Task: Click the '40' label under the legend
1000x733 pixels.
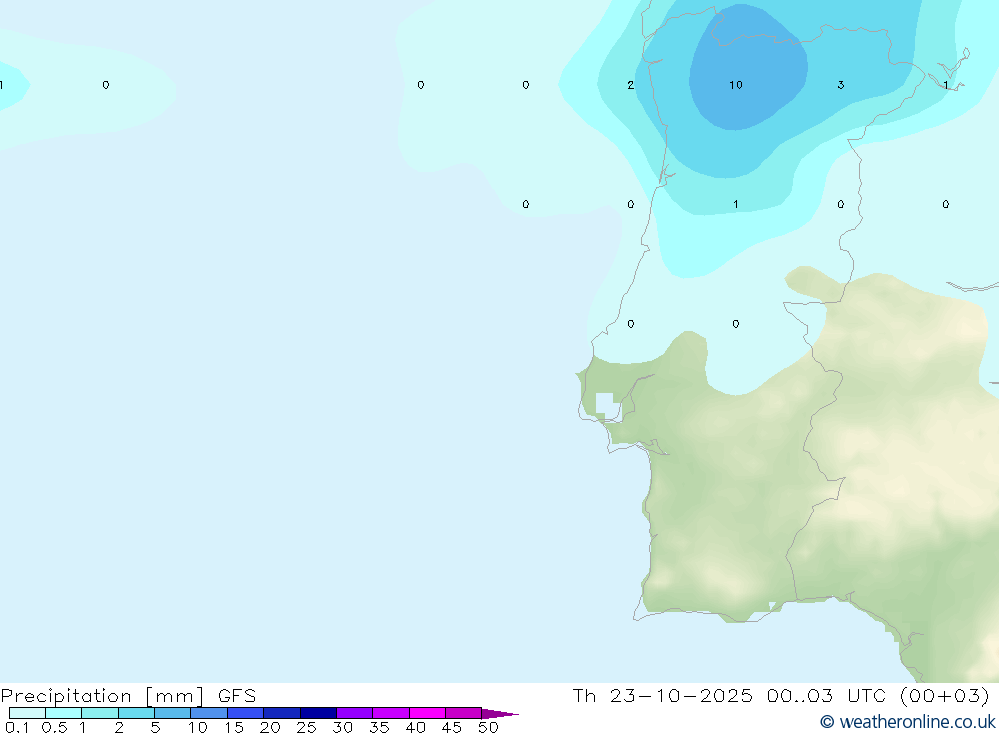Action: (415, 727)
